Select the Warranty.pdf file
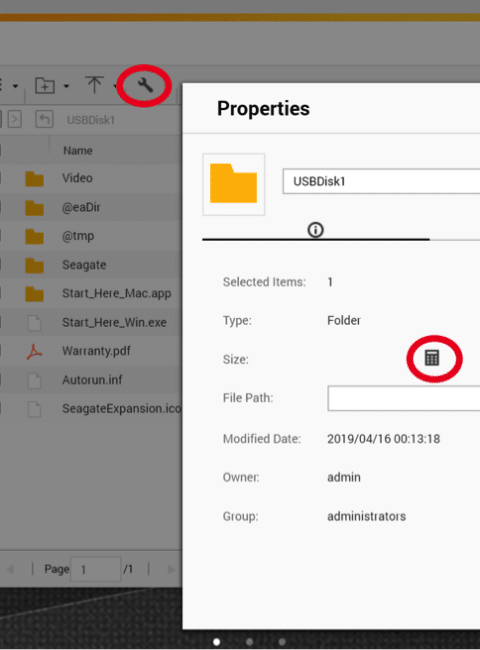The image size is (480, 650). pos(90,351)
